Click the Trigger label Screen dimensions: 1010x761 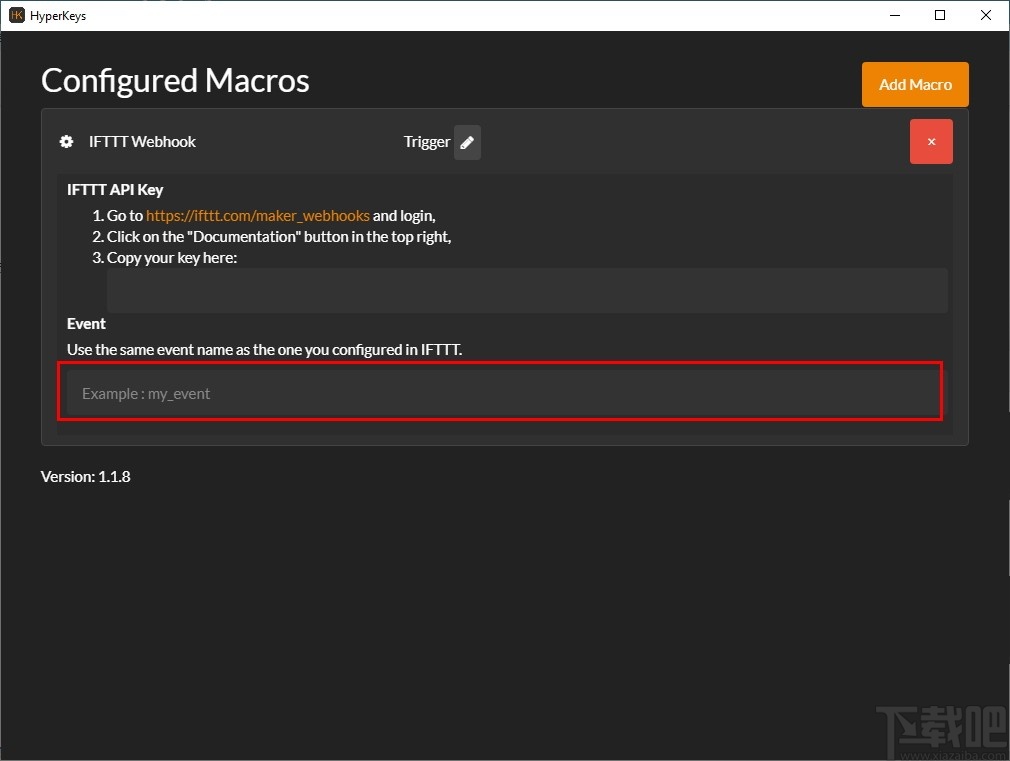click(427, 142)
